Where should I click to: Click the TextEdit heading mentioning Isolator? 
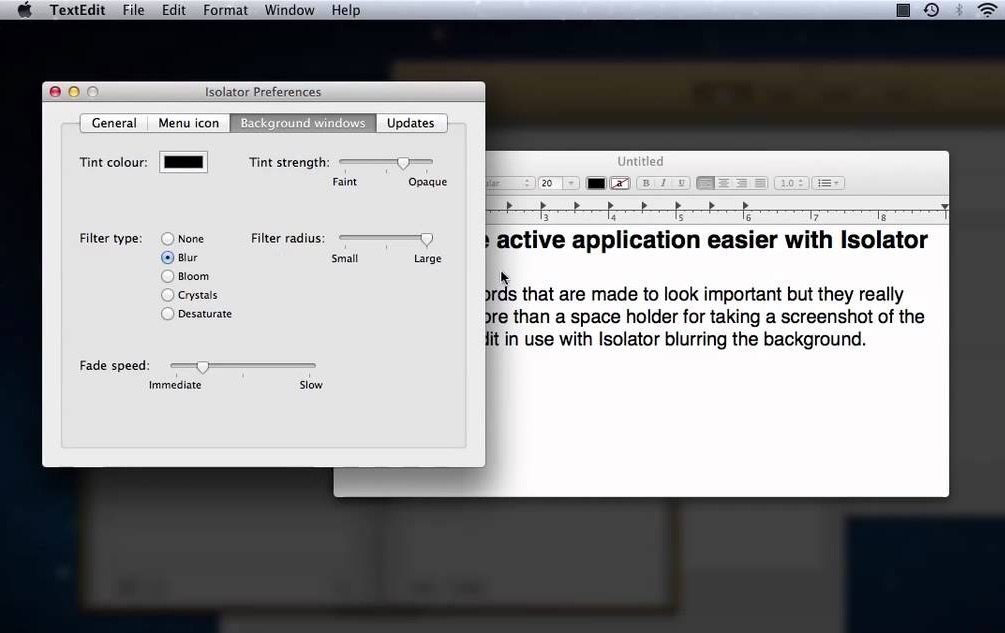[707, 240]
